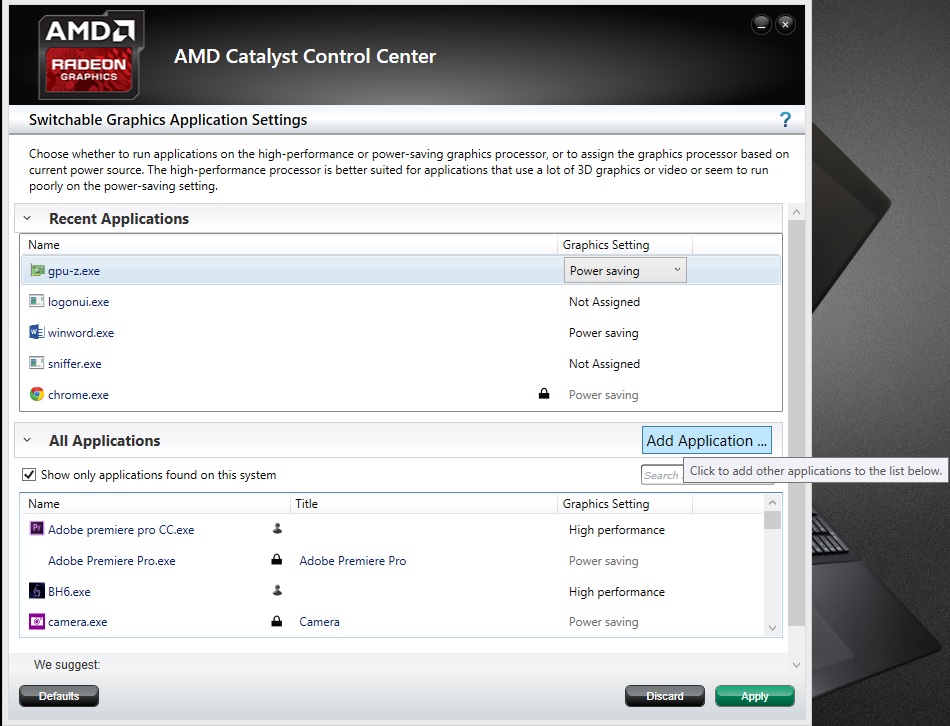Select the chrome.exe row

(401, 394)
